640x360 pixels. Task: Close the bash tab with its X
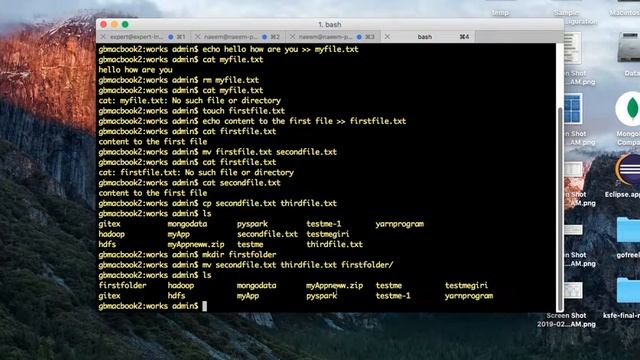point(387,37)
